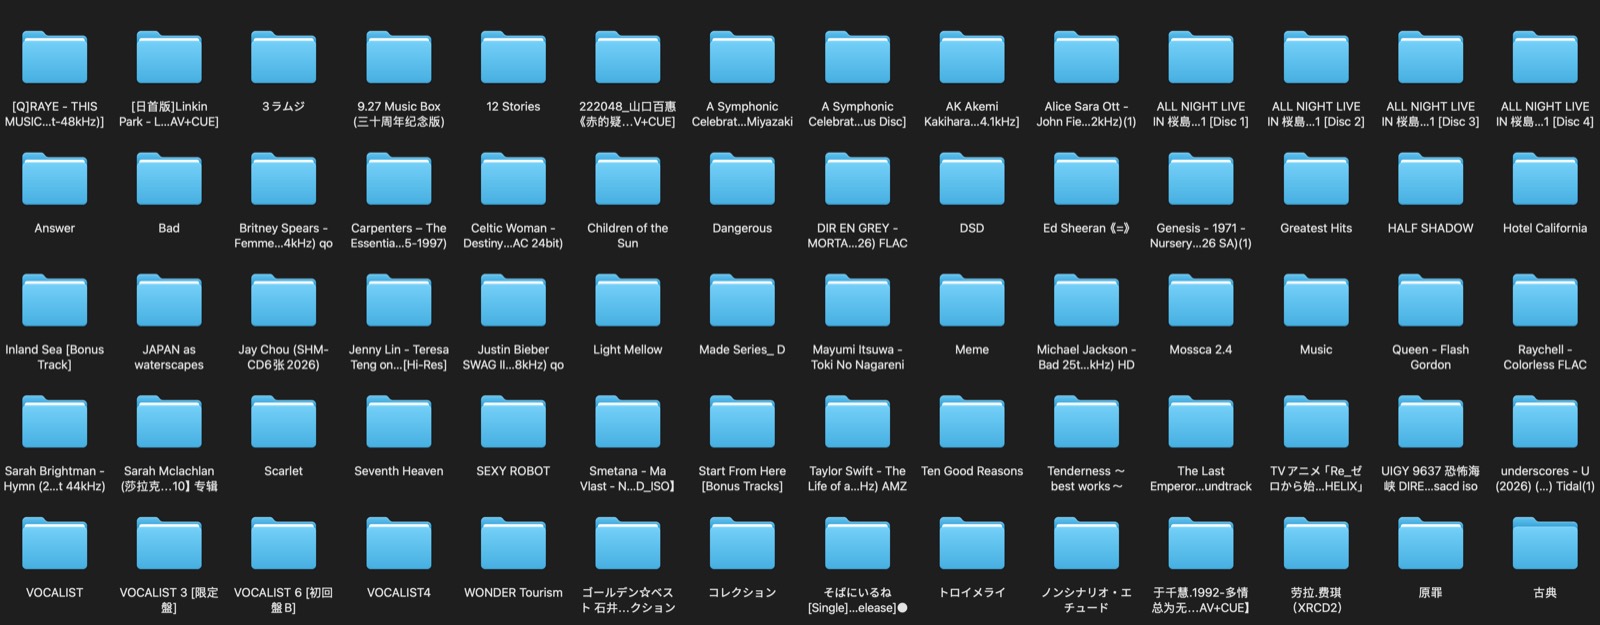The image size is (1600, 625).
Task: Select the Light Mellow folder icon
Action: [x=628, y=300]
